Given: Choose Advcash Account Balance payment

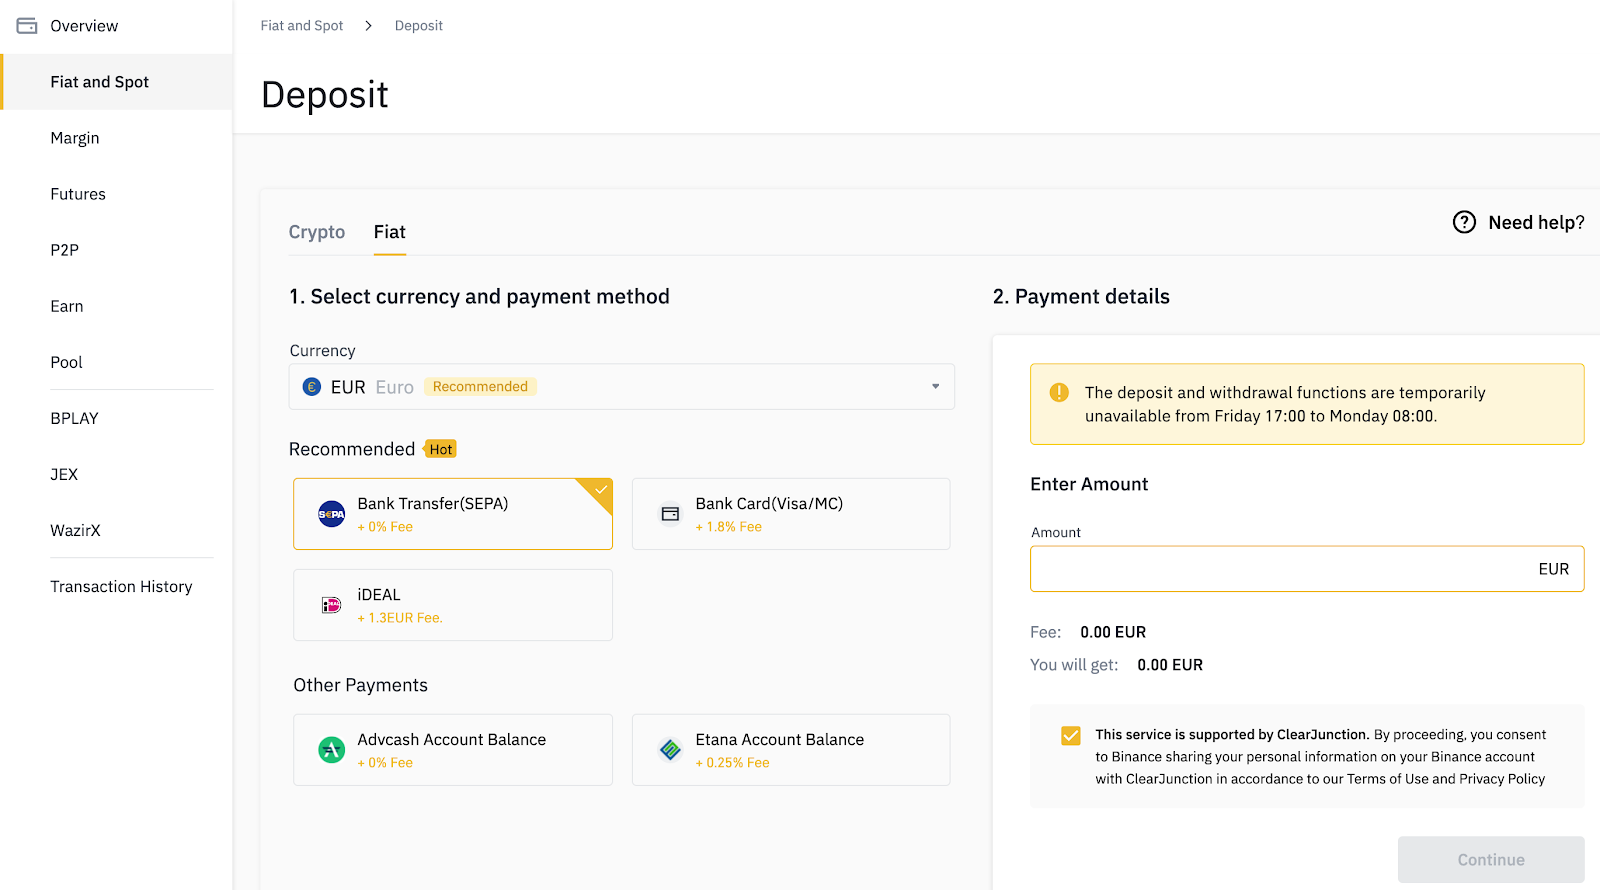Looking at the screenshot, I should coord(453,750).
